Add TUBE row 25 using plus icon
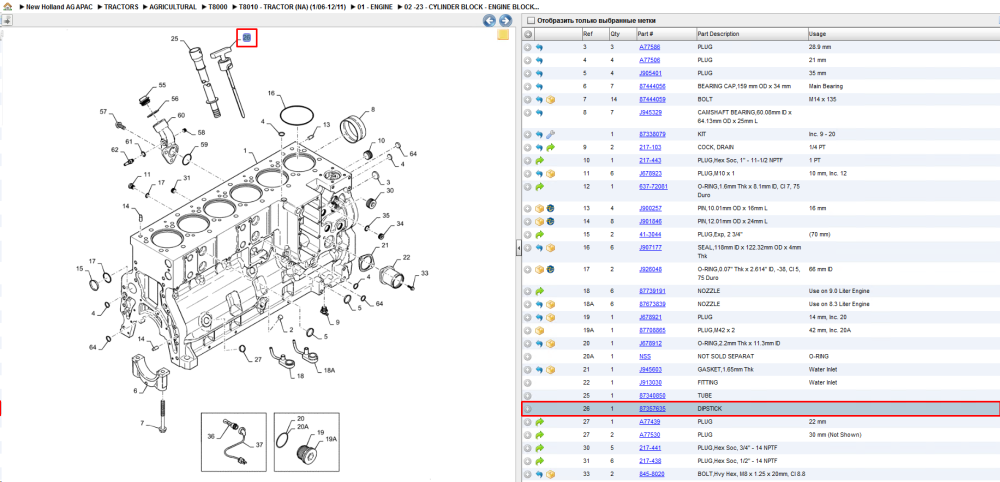 point(527,395)
